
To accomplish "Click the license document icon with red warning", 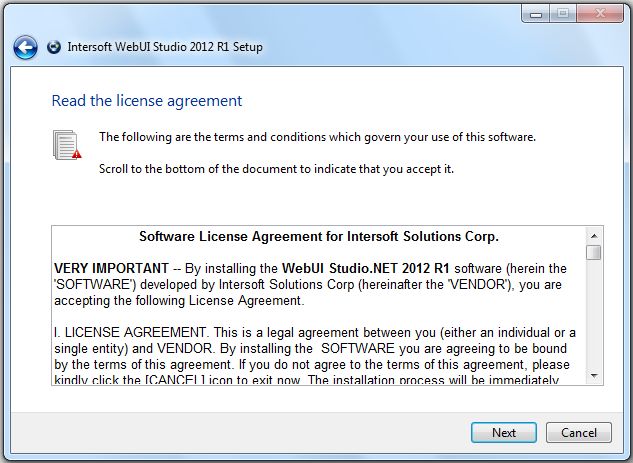I will point(67,144).
